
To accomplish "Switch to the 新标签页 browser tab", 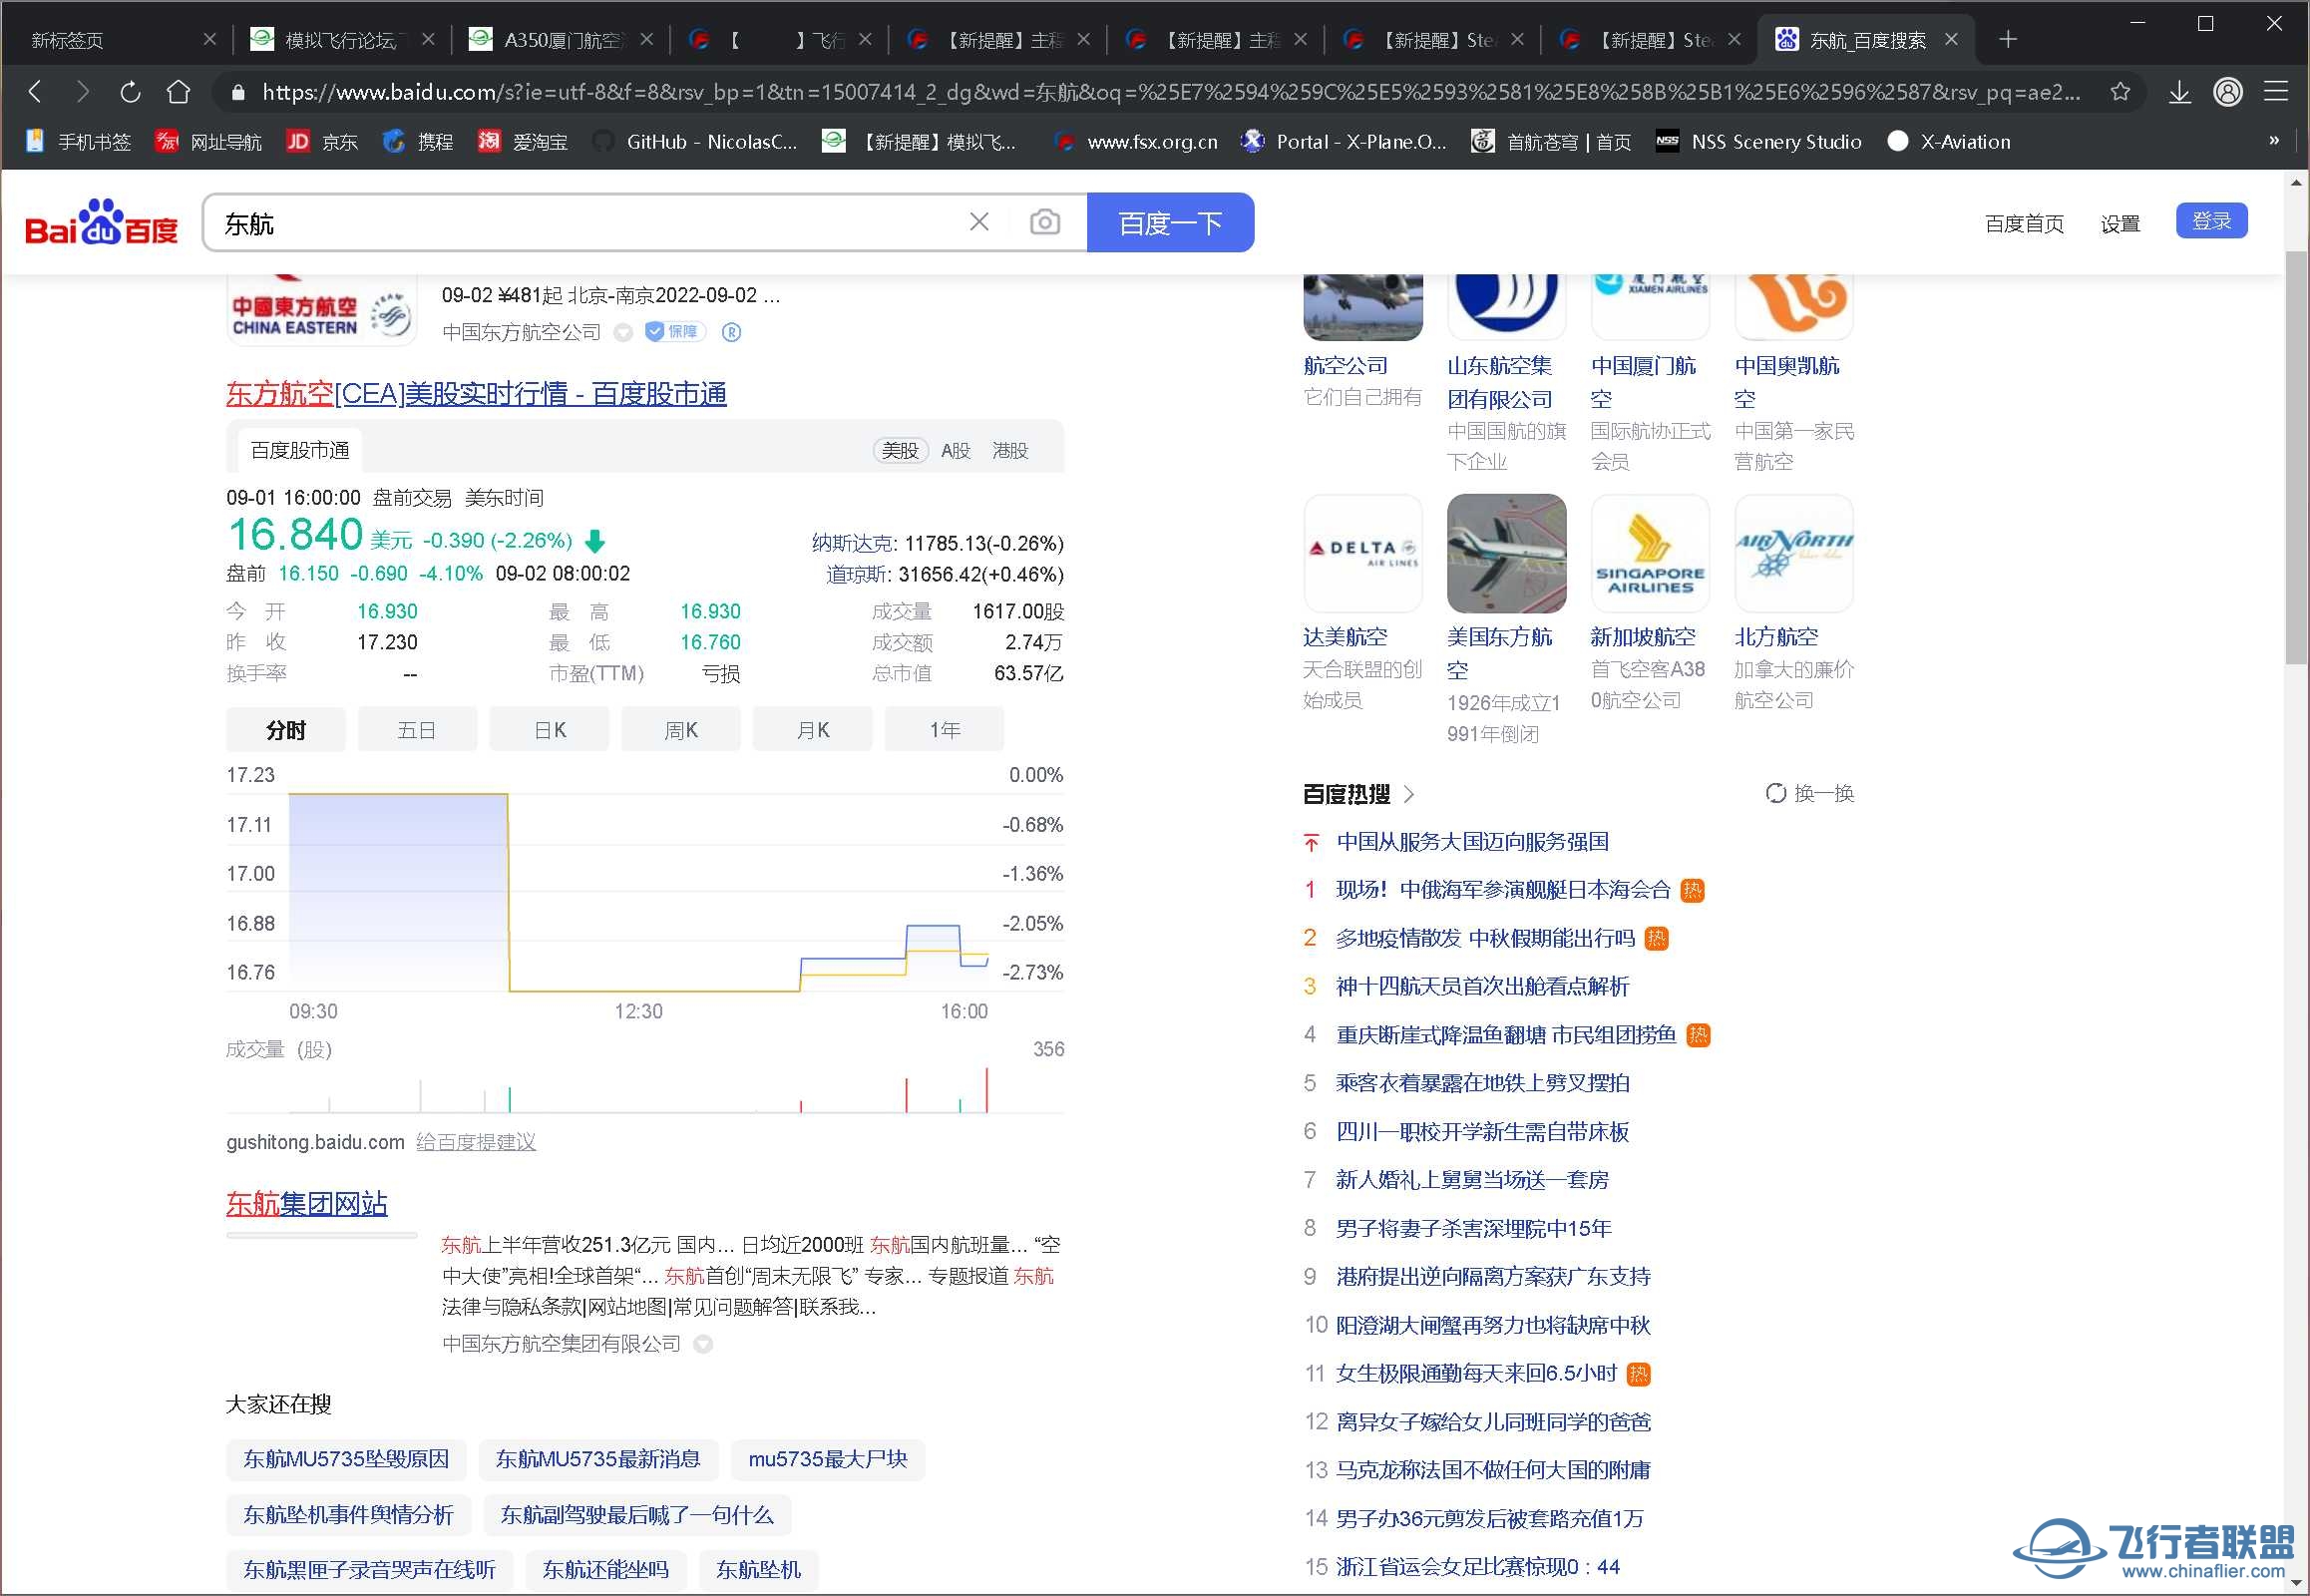I will [65, 39].
